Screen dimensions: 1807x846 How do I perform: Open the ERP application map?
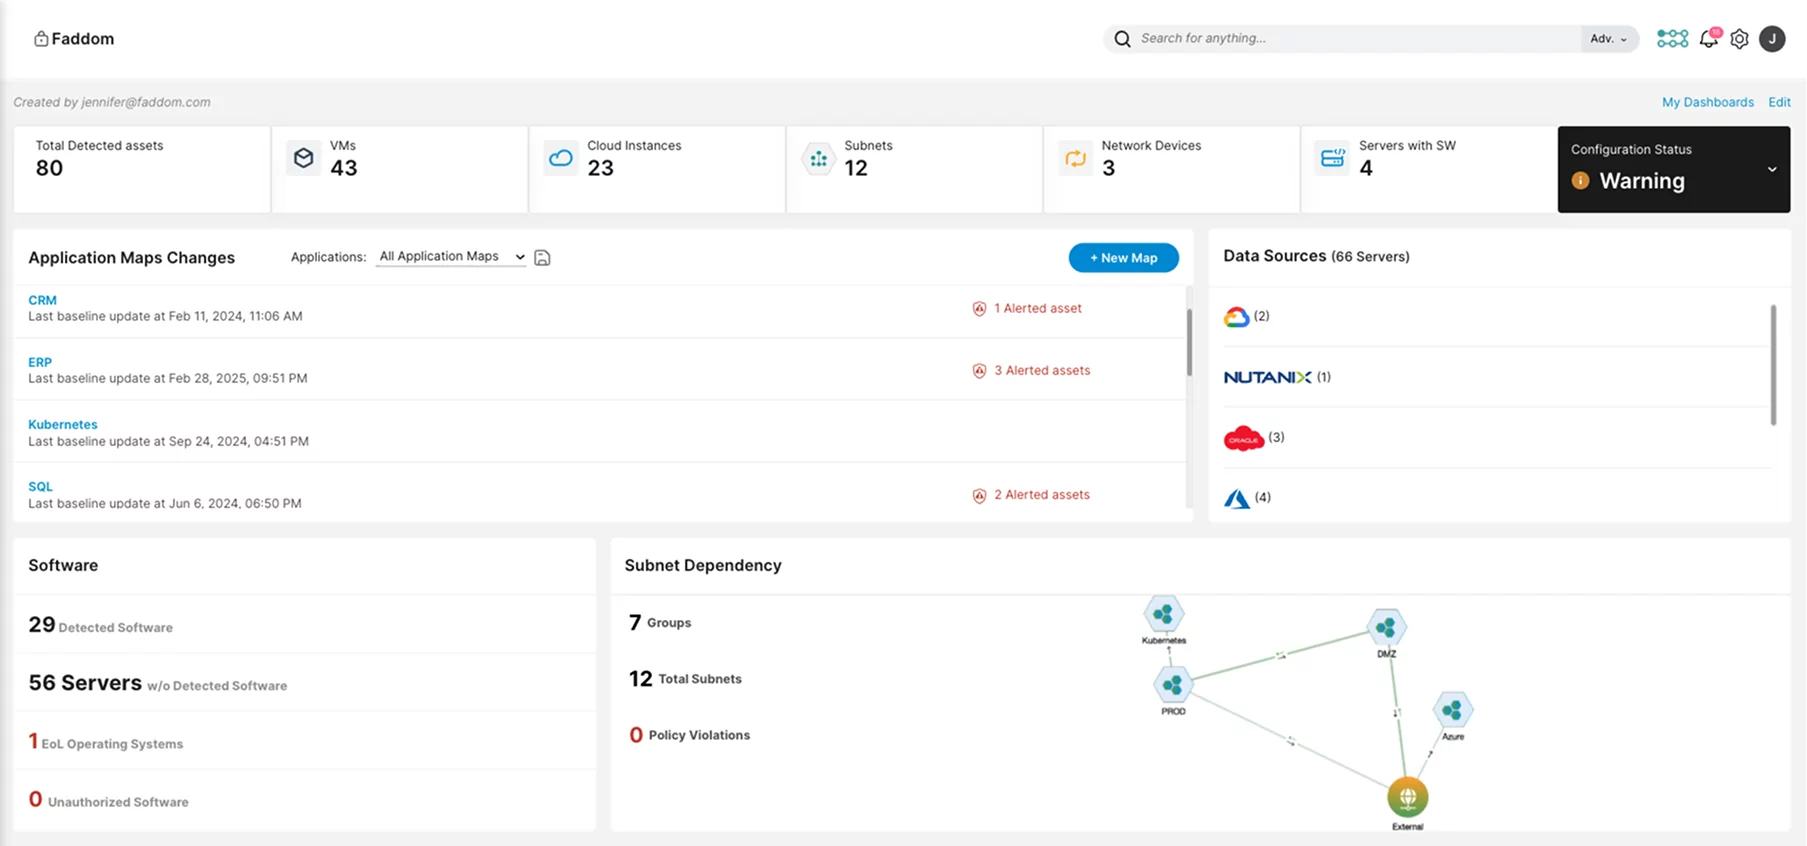point(40,362)
